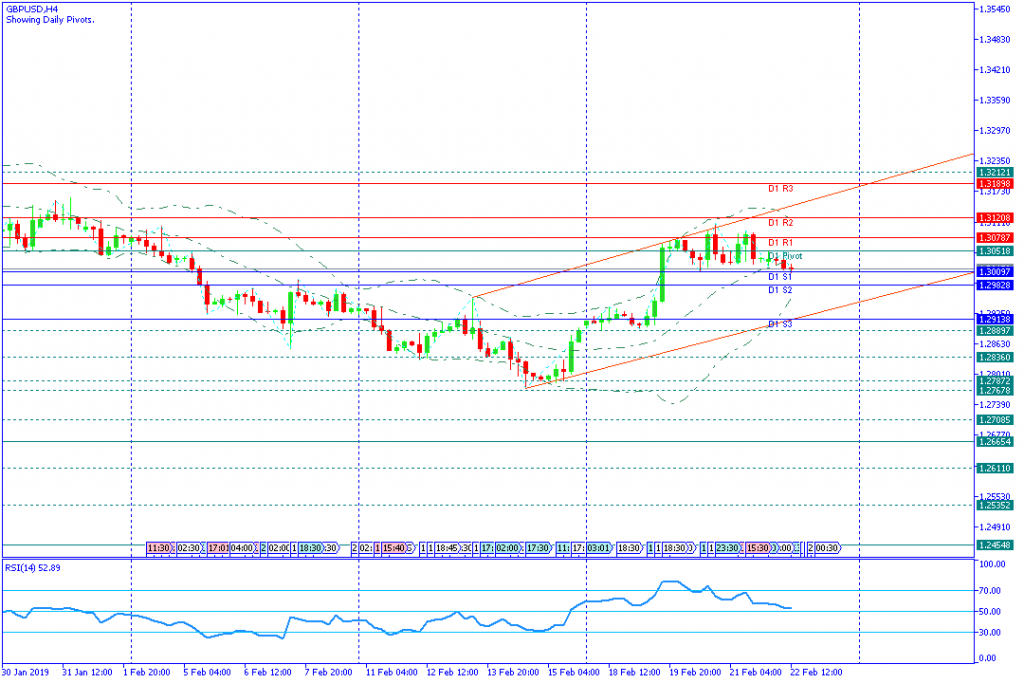Select the D1 S3 support label

coord(780,324)
